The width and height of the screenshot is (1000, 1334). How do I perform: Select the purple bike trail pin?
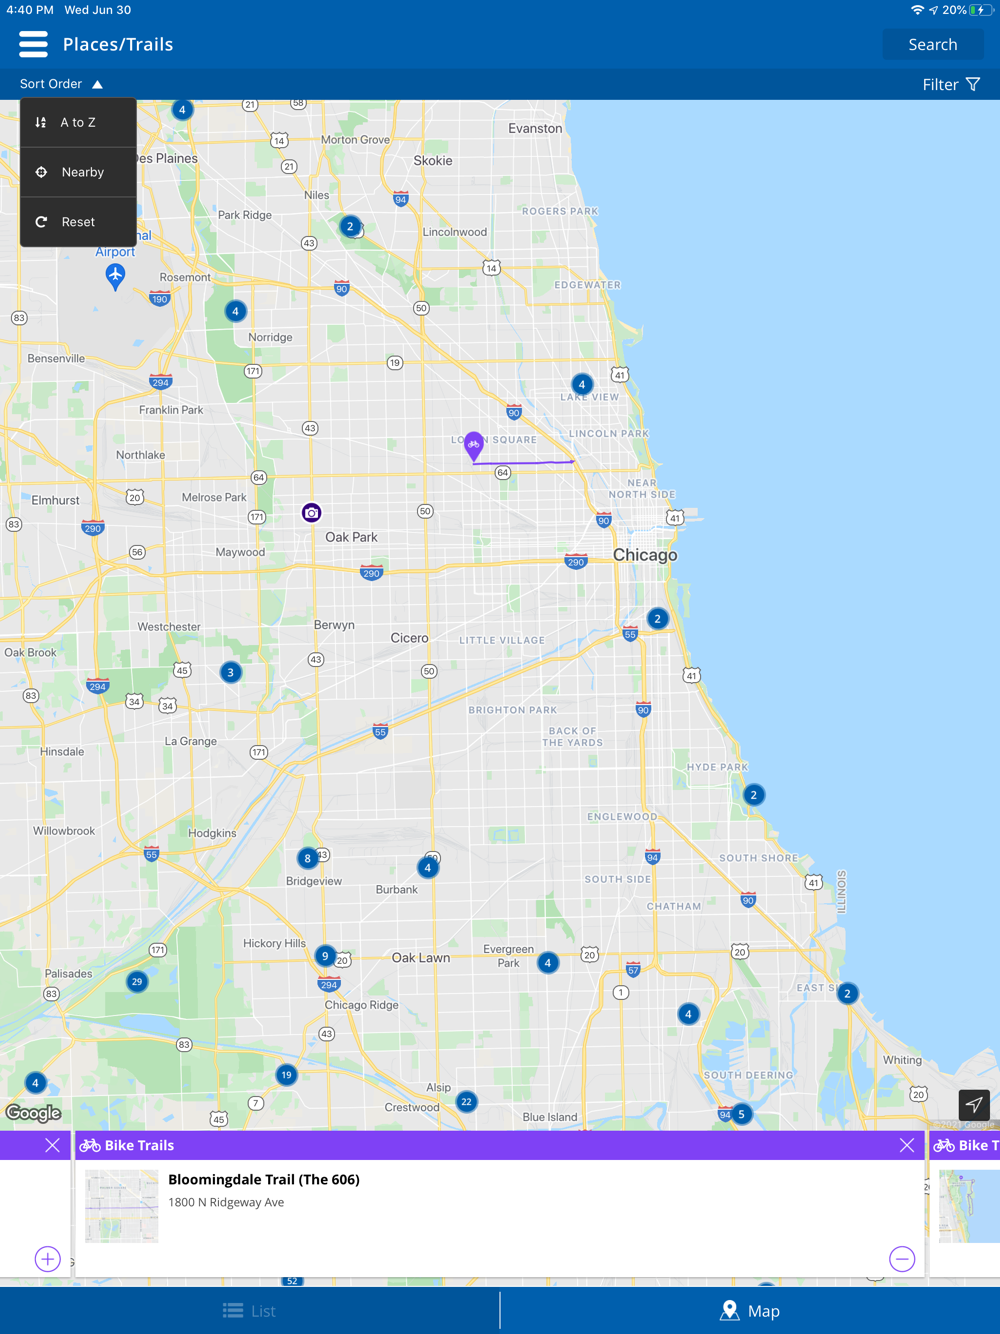click(x=474, y=445)
